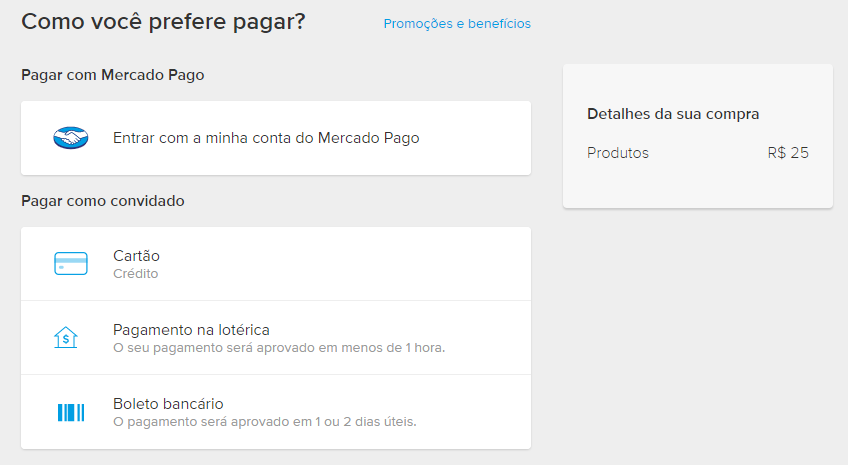Viewport: 848px width, 465px height.
Task: Log in via Entrar com a minha conta
Action: pyautogui.click(x=266, y=138)
